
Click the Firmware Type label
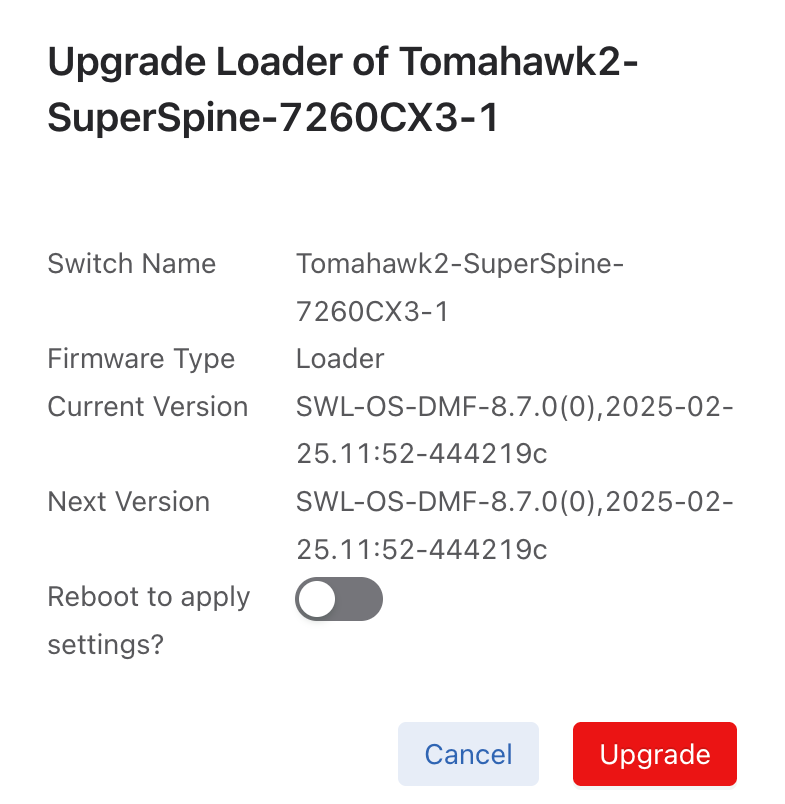point(141,359)
